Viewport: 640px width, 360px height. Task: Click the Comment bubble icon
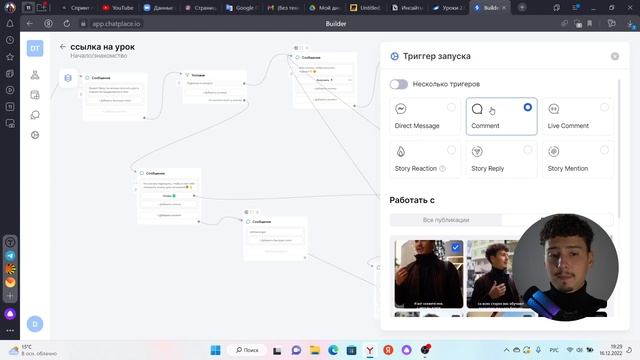coord(477,109)
